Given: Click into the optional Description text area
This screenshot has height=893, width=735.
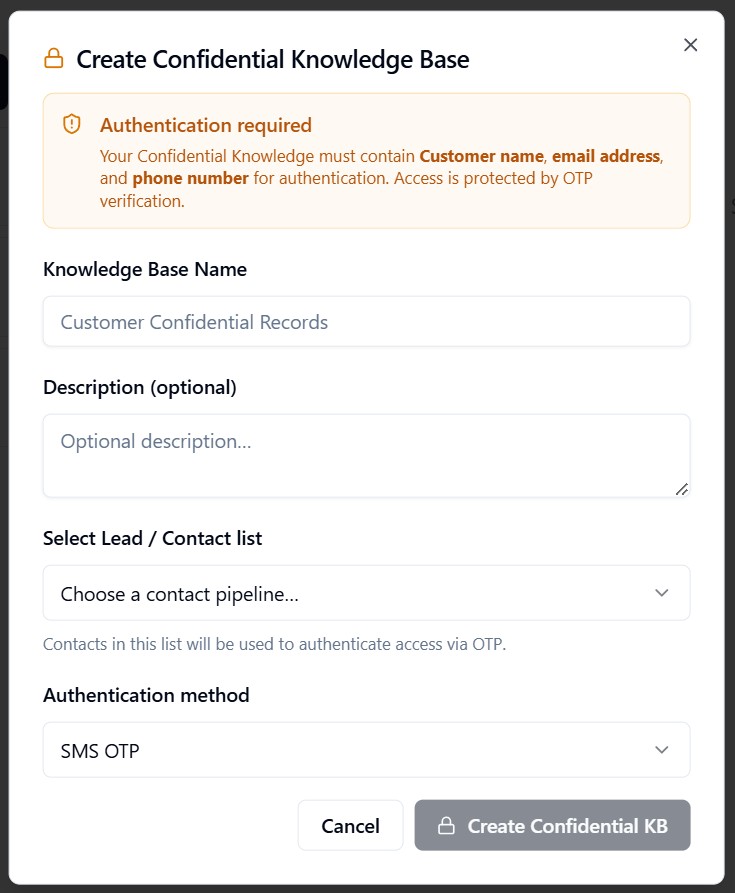Looking at the screenshot, I should [x=366, y=455].
